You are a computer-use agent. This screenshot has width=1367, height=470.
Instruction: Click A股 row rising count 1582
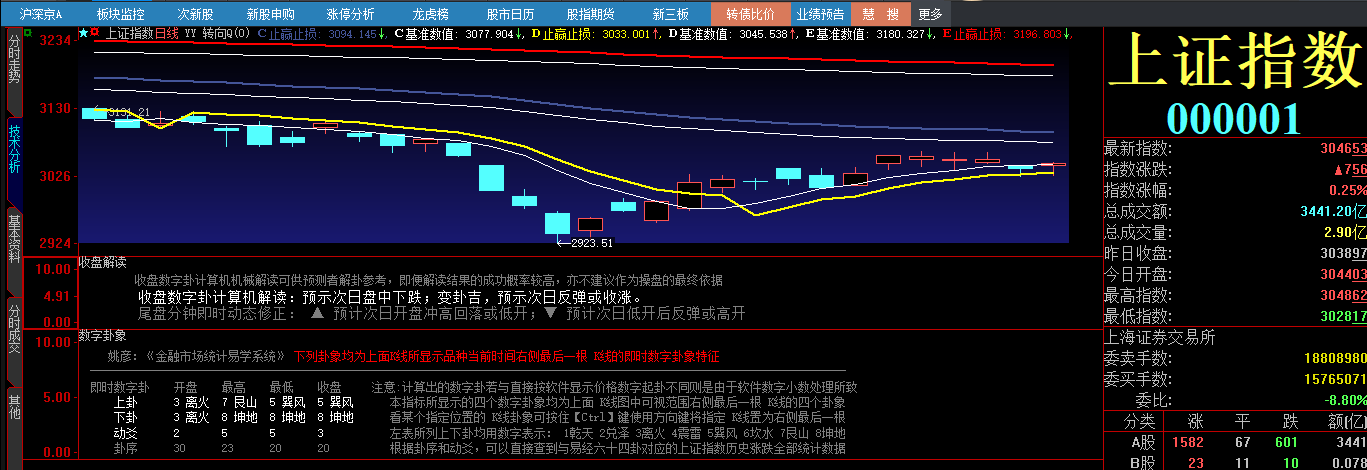coord(1186,442)
